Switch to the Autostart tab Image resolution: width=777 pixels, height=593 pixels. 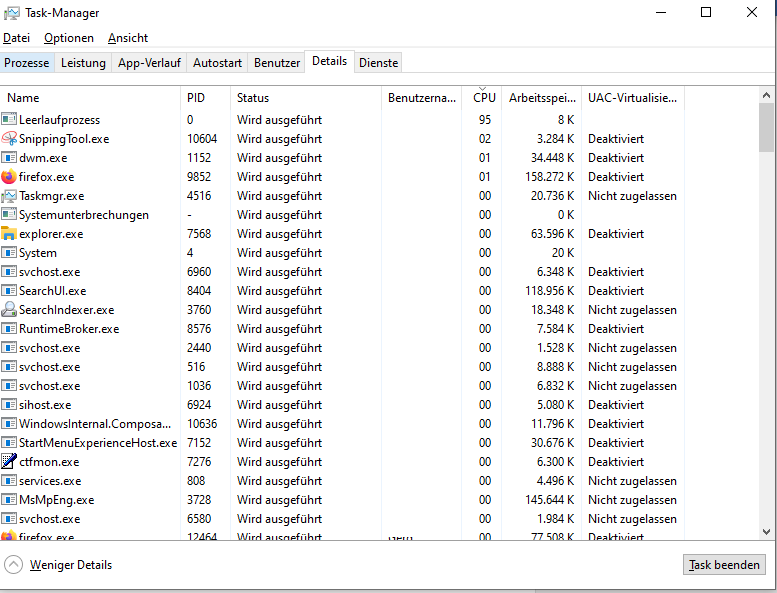tap(218, 63)
